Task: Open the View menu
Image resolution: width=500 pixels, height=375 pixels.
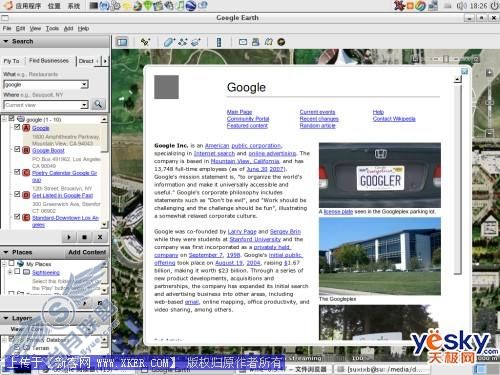Action: [35, 28]
